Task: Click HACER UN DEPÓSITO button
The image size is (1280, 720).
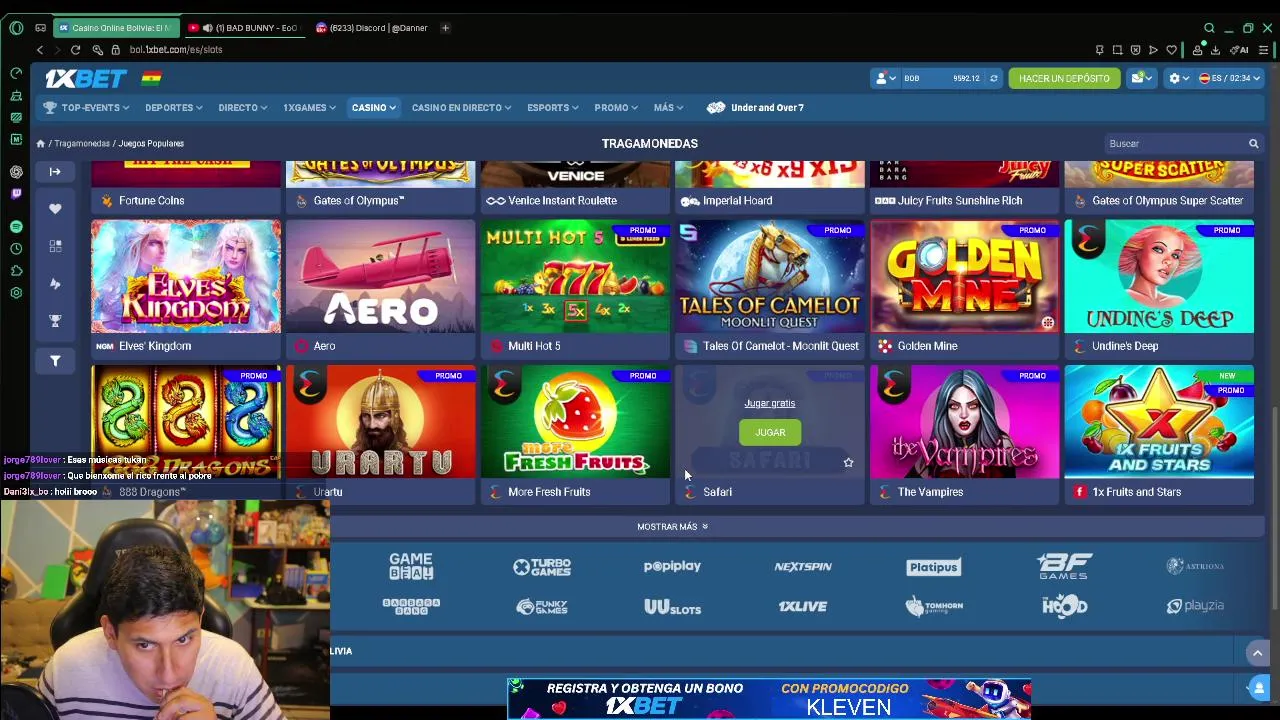Action: point(1064,78)
